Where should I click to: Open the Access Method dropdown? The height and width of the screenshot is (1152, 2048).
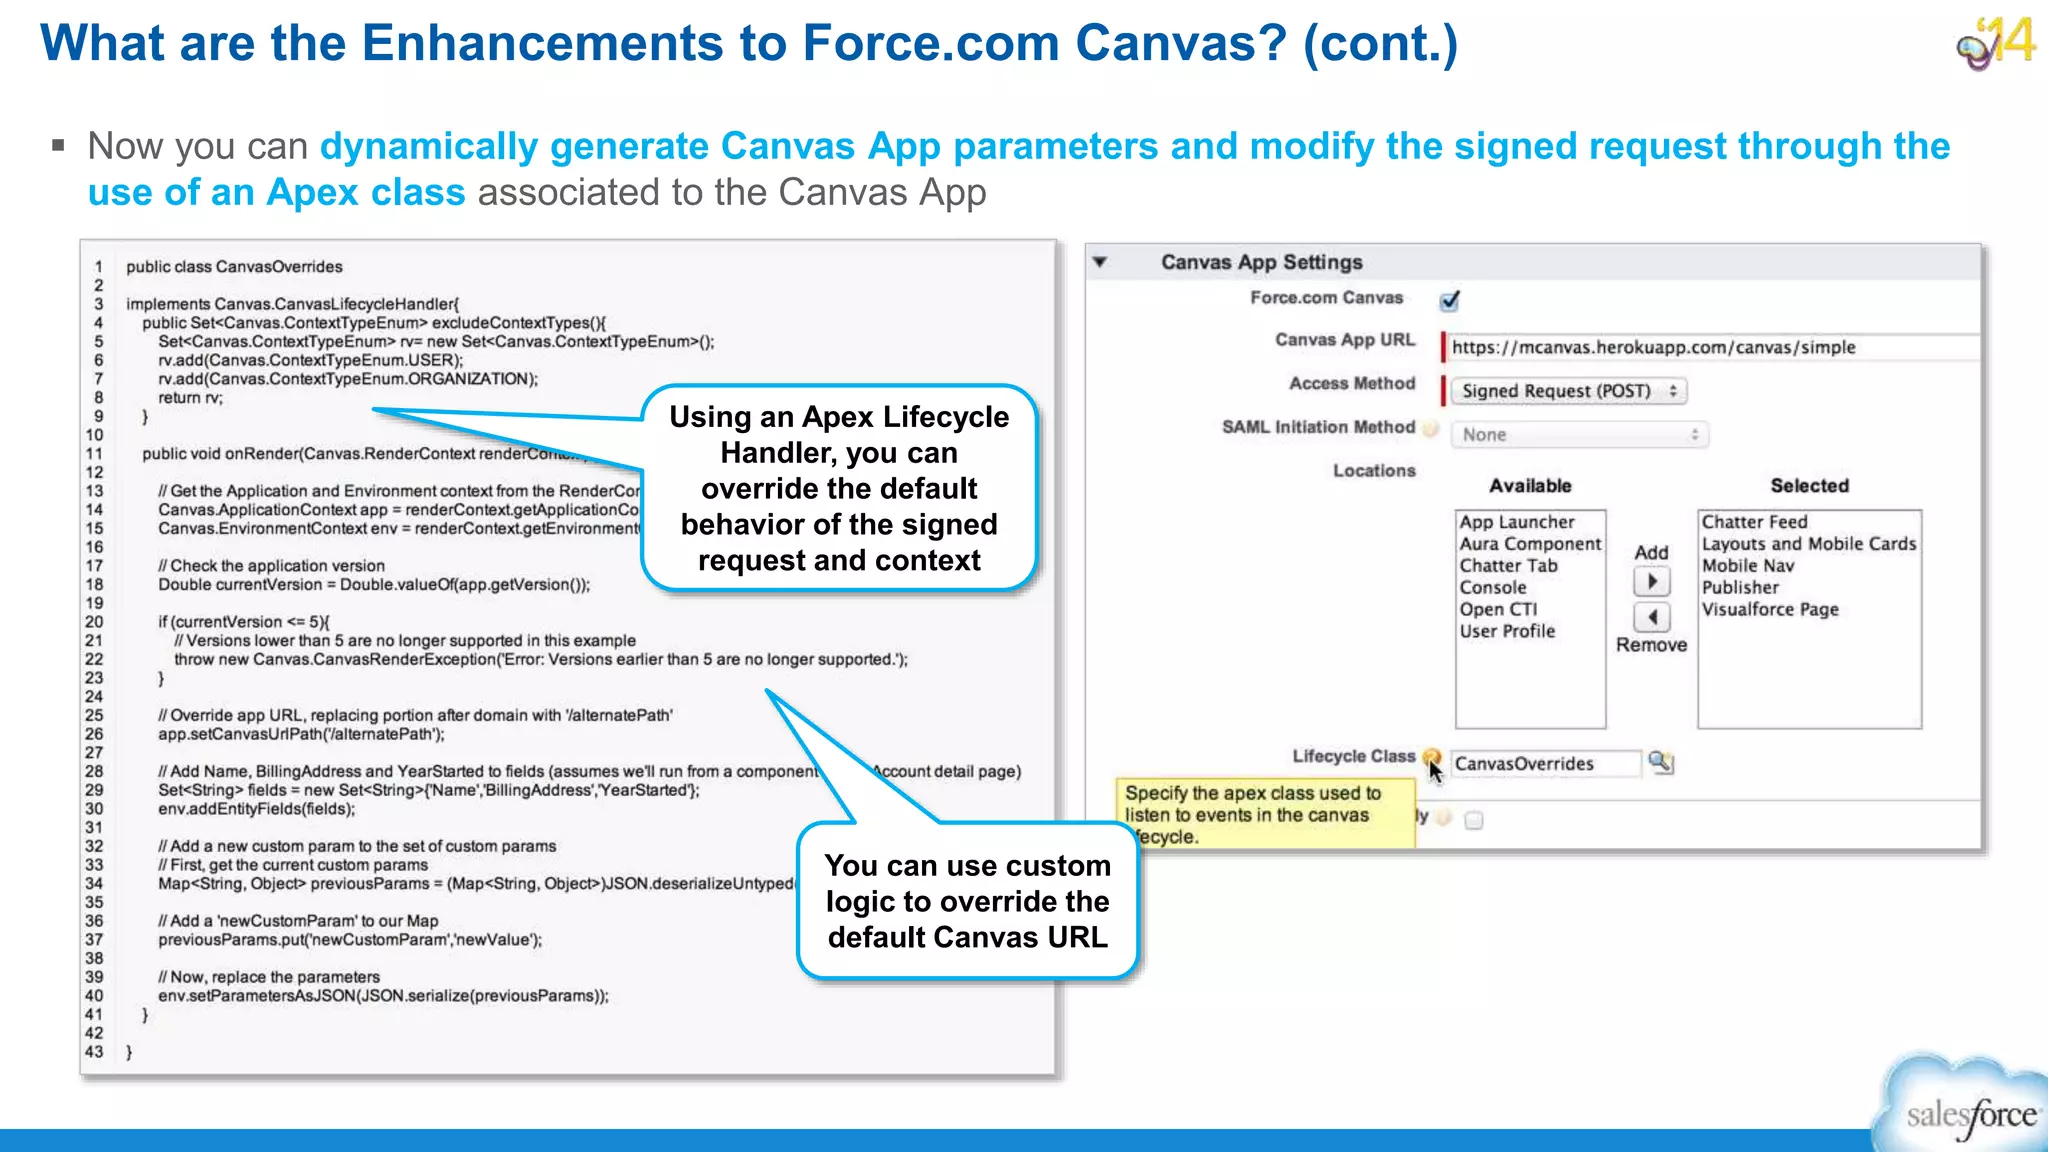coord(1569,391)
